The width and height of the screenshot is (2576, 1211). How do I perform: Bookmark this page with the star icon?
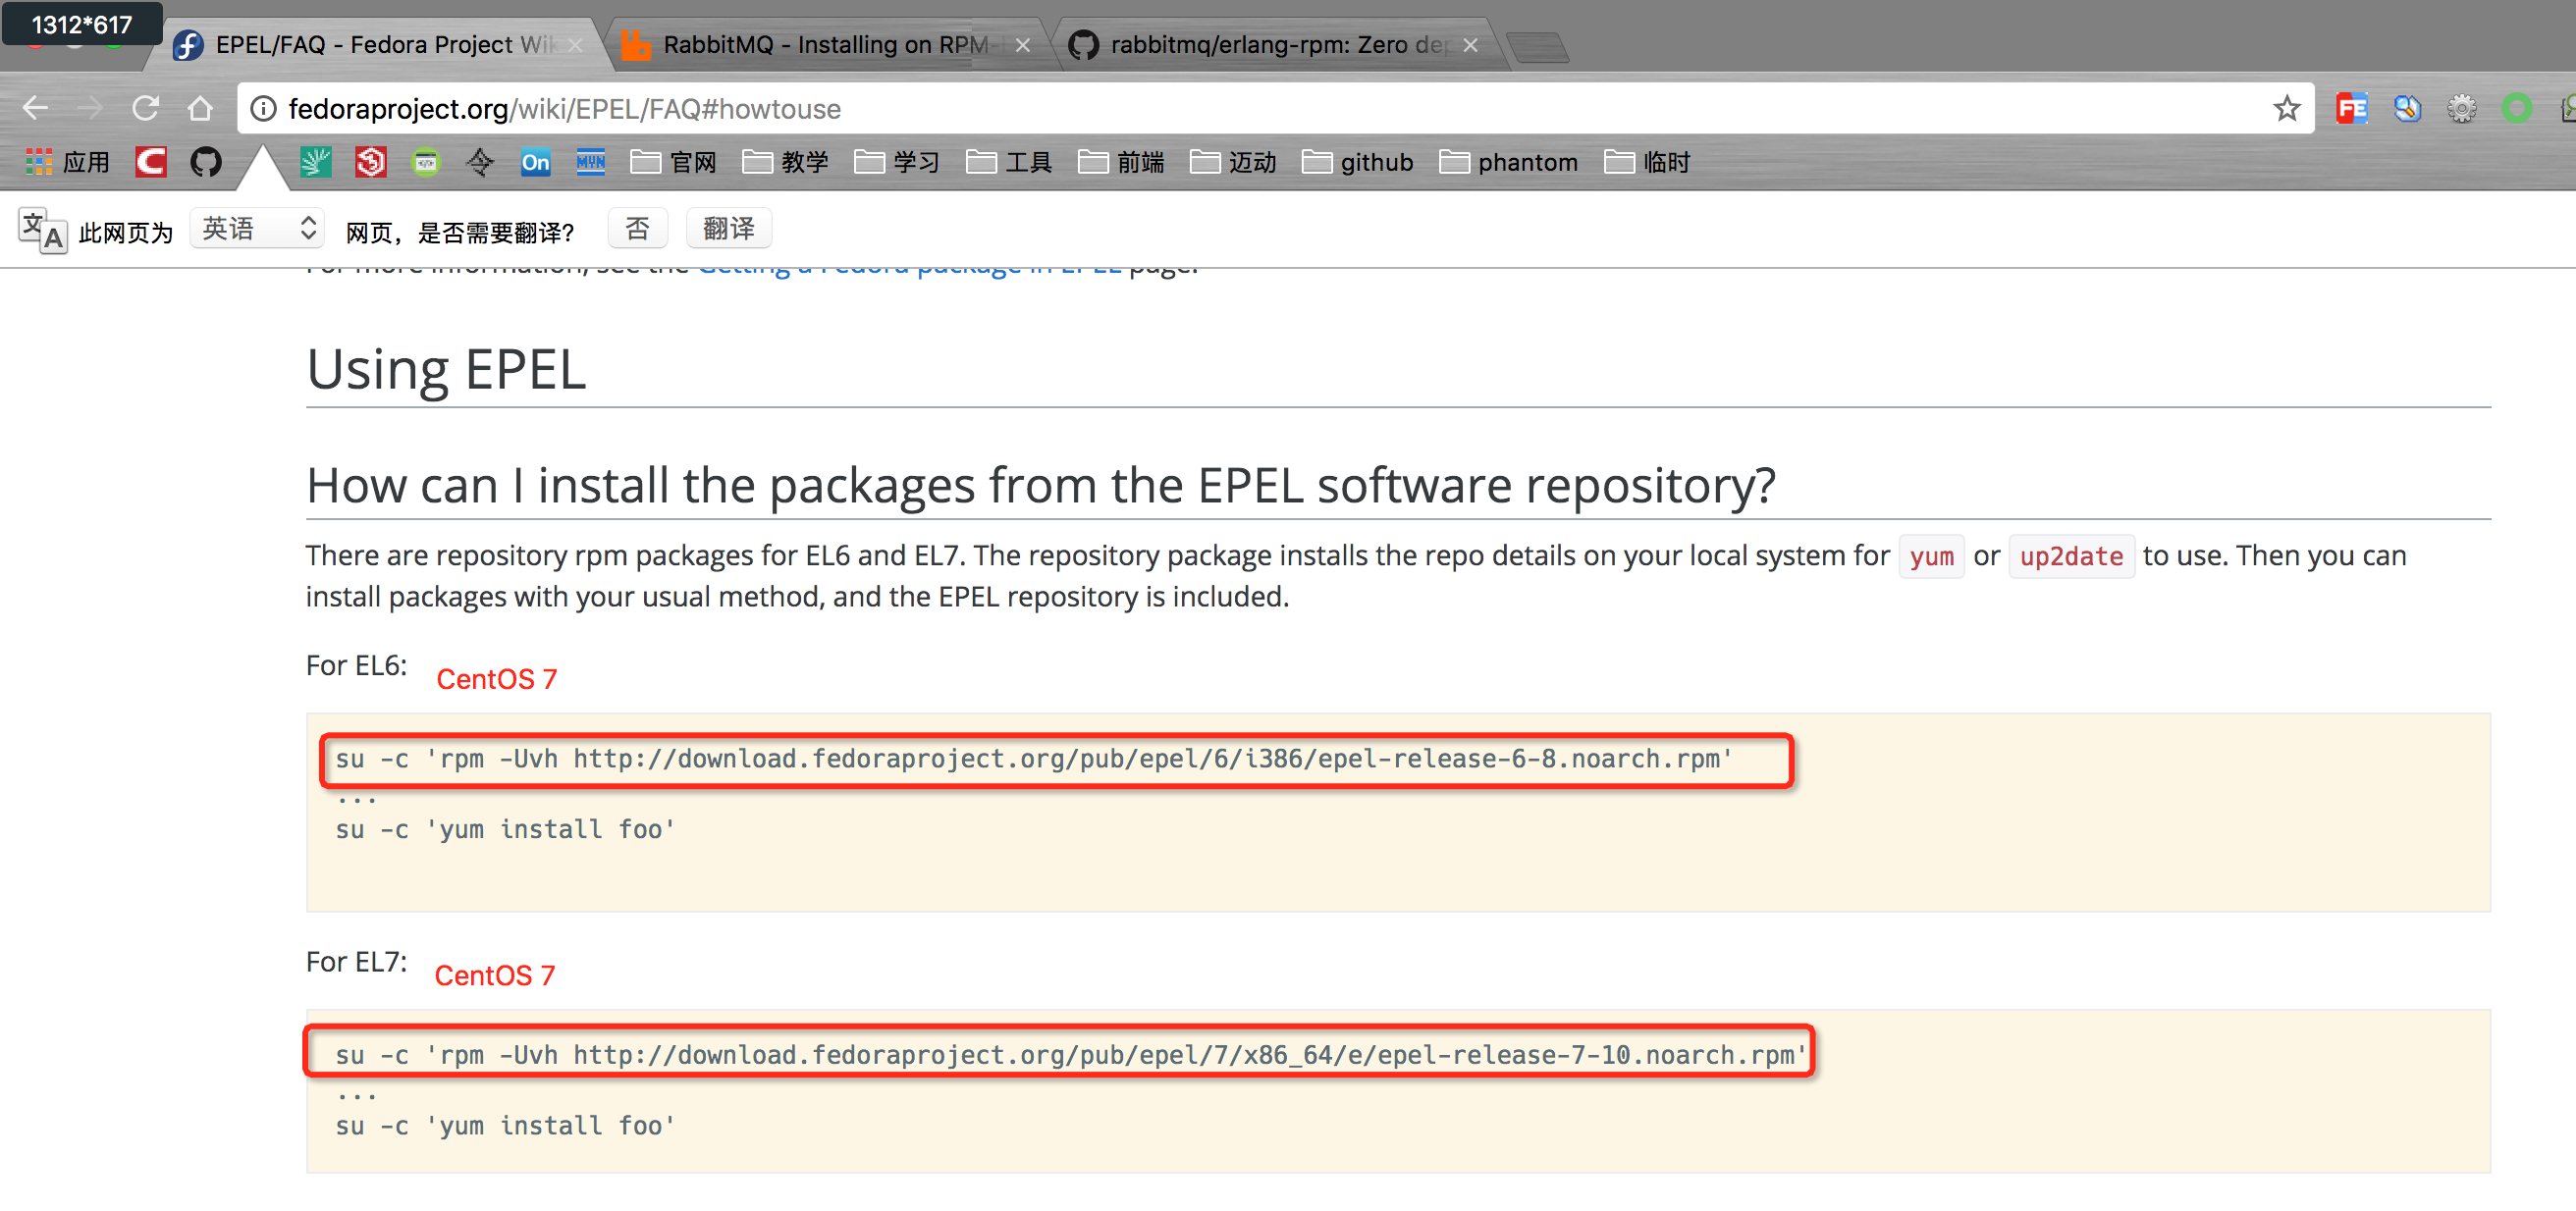pos(2286,108)
